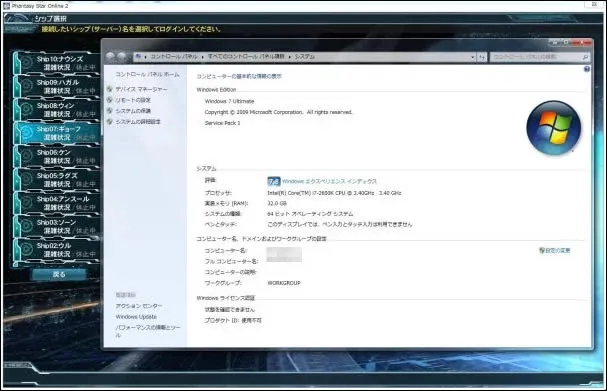Click shield icon beside システムの保護
The image size is (607, 391).
(110, 111)
